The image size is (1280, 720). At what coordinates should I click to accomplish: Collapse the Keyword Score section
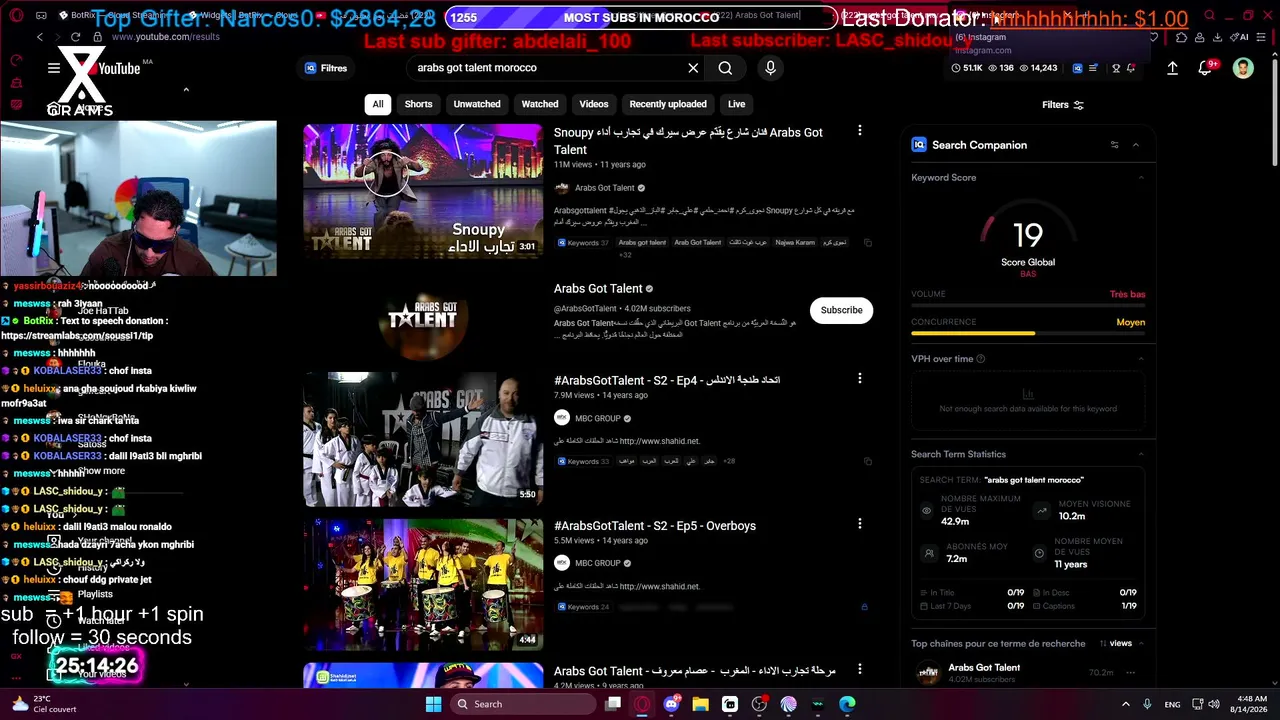[1141, 178]
